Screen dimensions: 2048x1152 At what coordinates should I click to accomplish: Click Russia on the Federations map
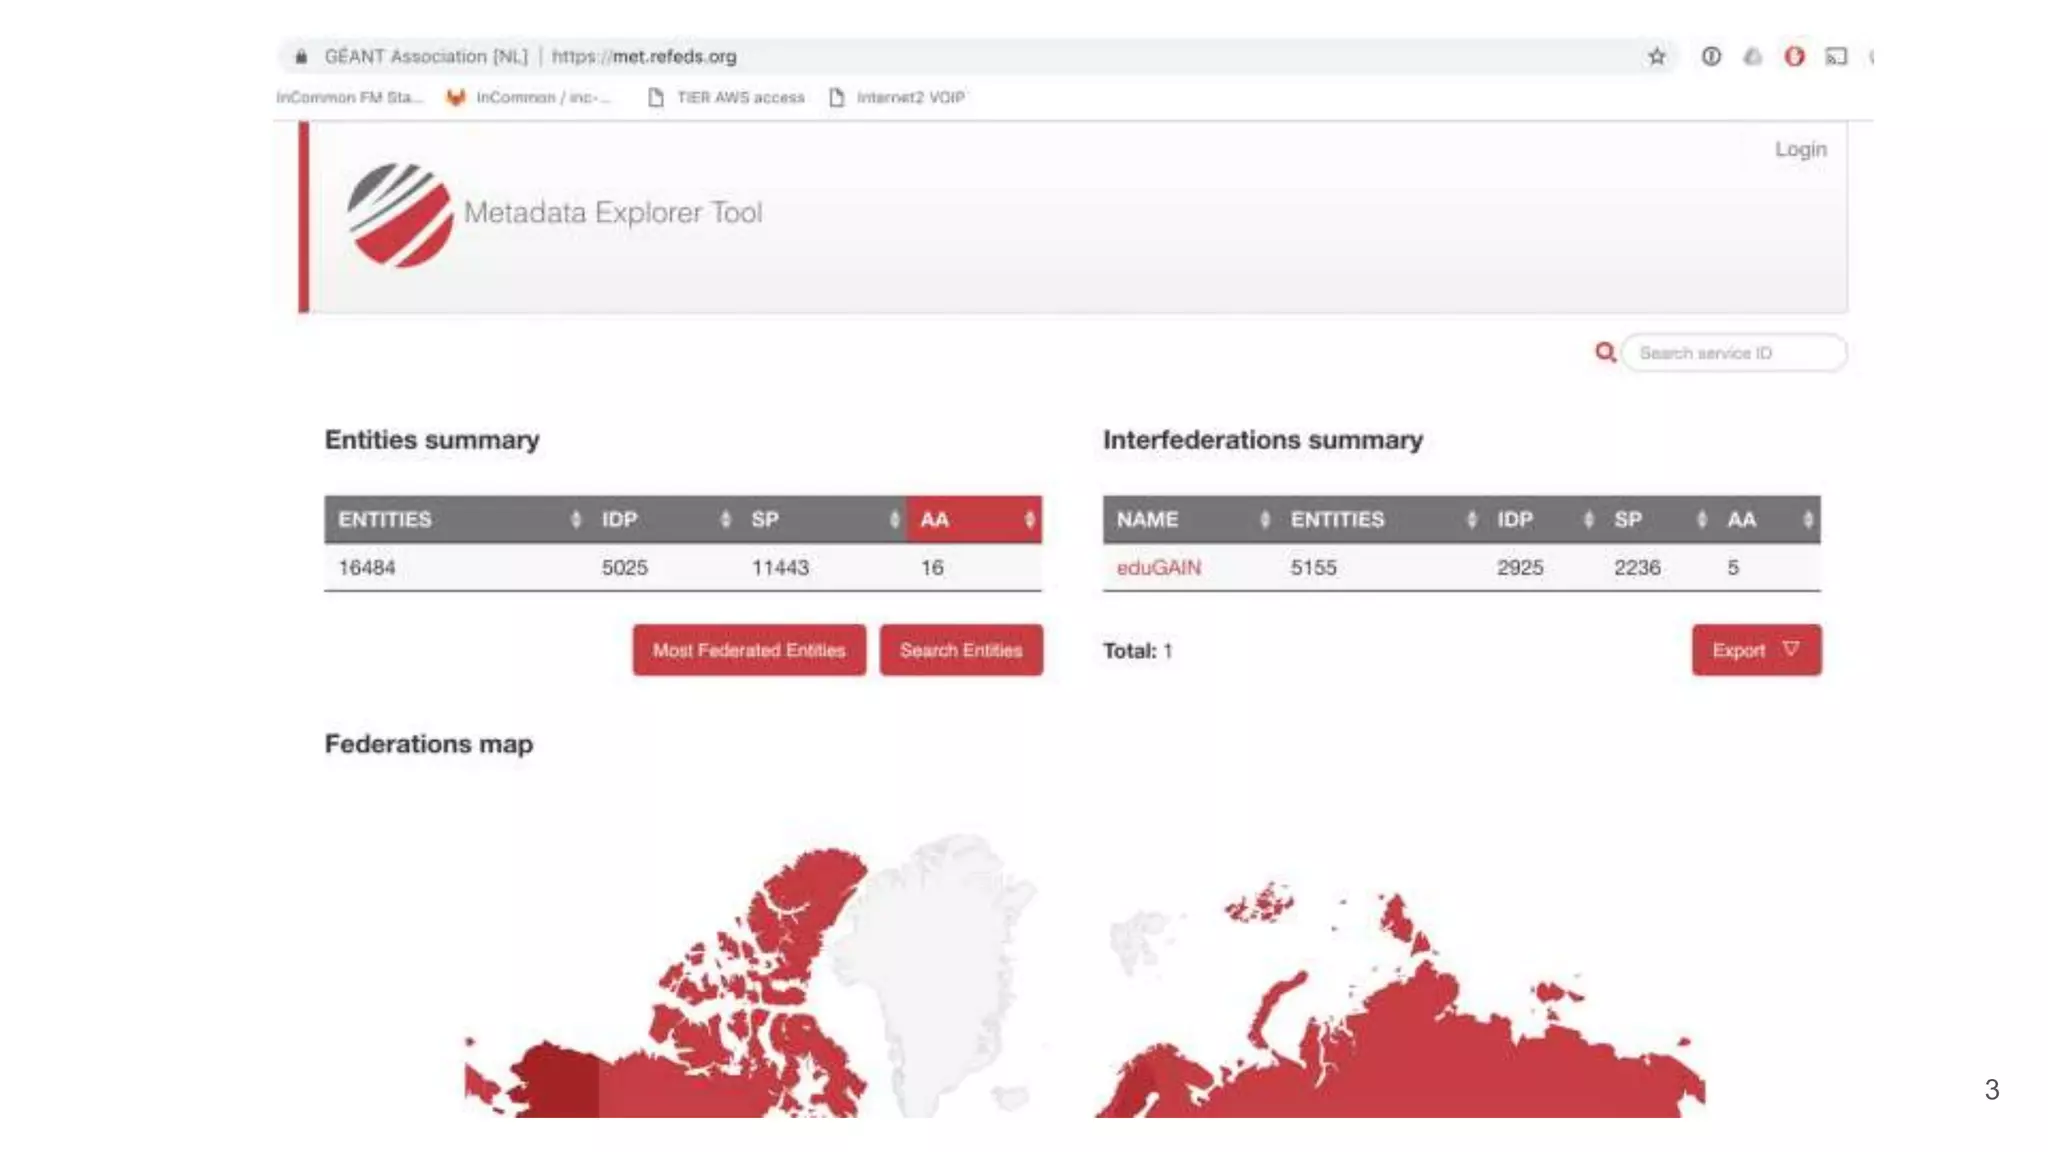[x=1450, y=1060]
